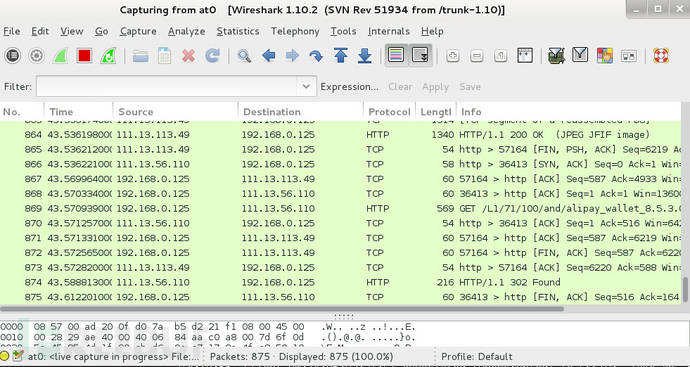690x367 pixels.
Task: Open capture options gear icon
Action: [x=37, y=56]
